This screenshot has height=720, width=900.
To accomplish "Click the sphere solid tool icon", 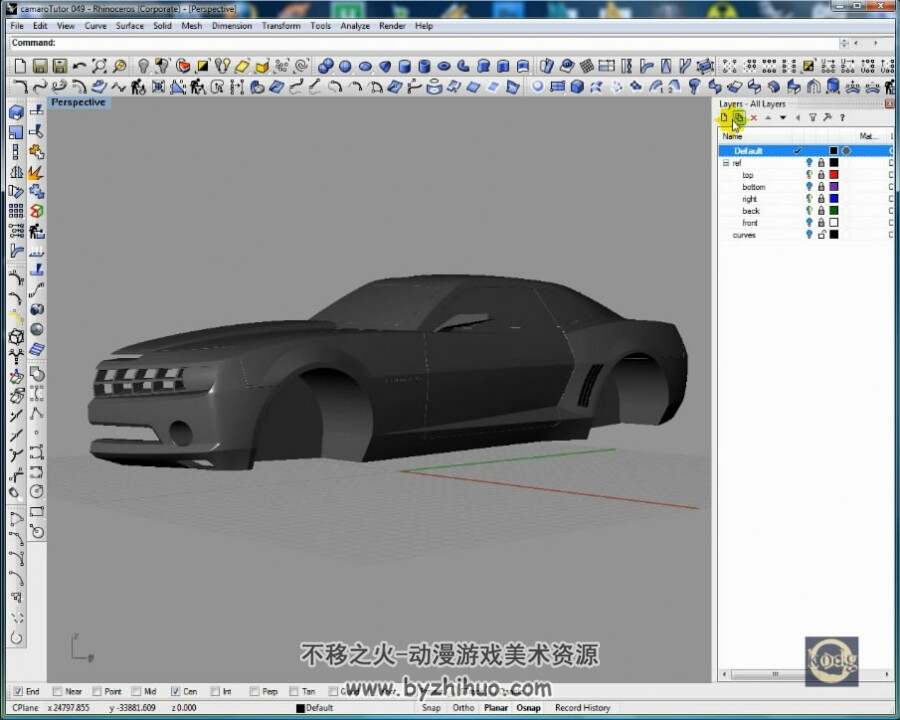I will [x=345, y=67].
